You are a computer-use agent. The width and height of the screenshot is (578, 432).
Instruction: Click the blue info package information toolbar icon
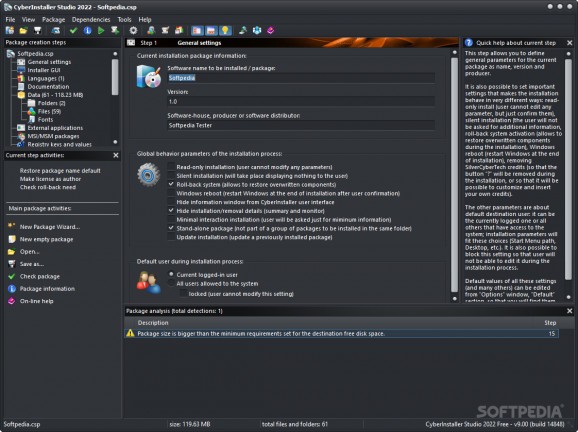87,31
